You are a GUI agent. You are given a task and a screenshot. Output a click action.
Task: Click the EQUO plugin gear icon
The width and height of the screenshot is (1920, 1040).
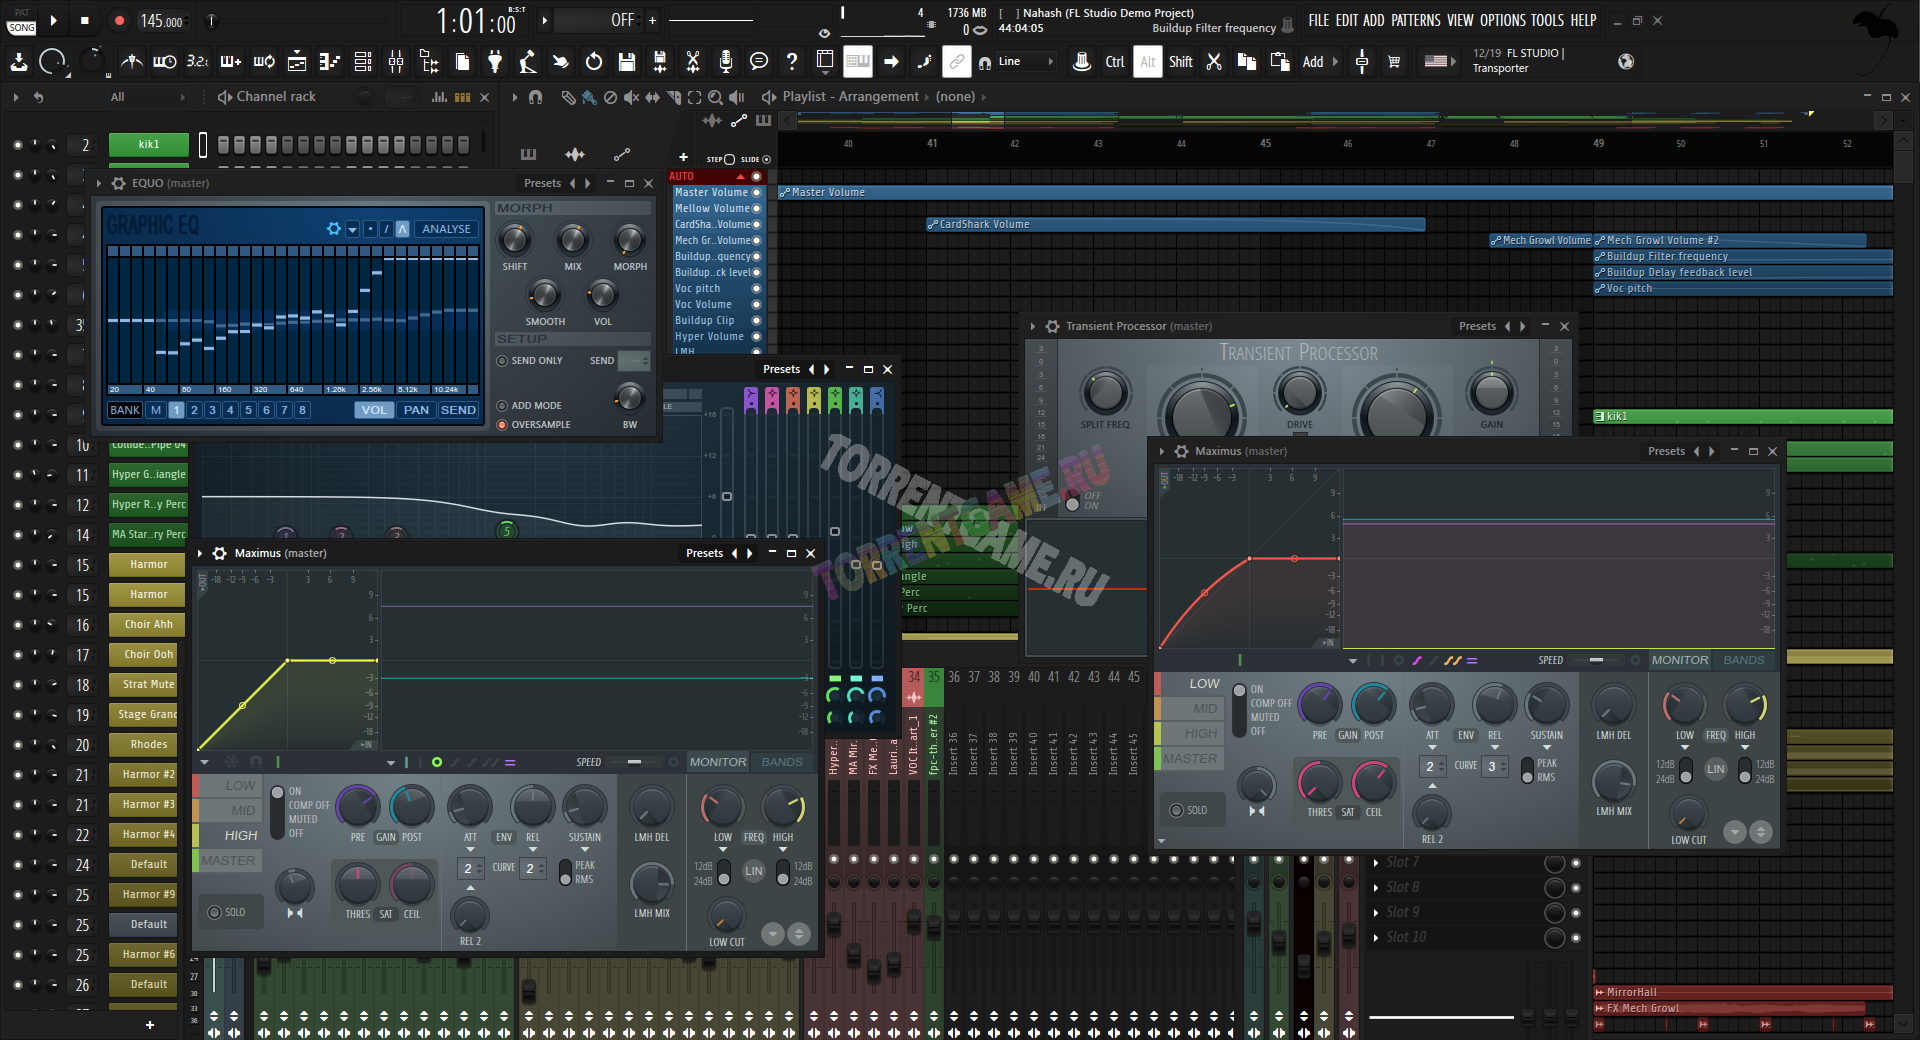click(x=119, y=183)
